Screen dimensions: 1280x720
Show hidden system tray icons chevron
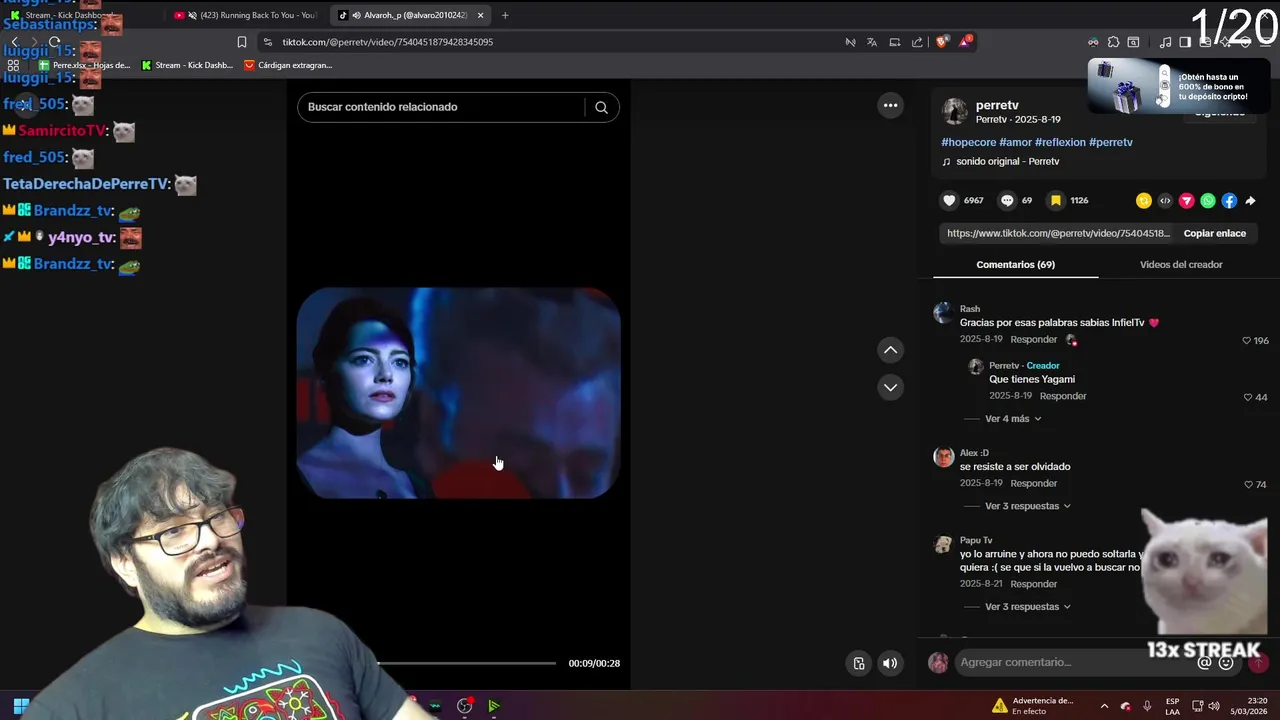[x=1104, y=706]
